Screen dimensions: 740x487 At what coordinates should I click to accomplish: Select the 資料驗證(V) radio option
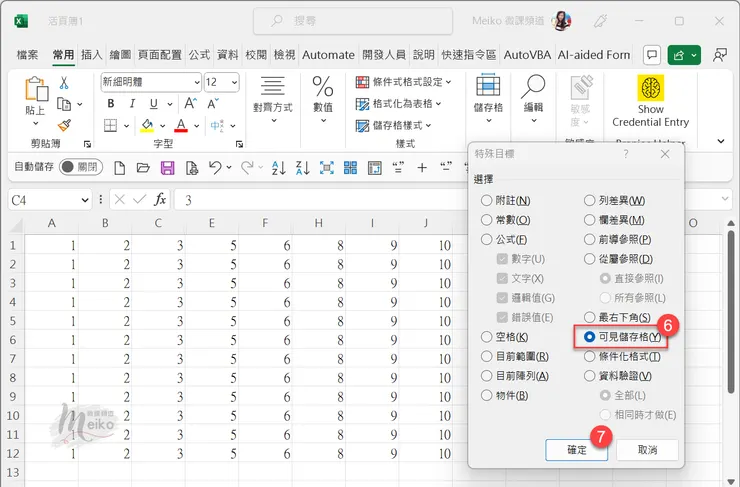(589, 376)
